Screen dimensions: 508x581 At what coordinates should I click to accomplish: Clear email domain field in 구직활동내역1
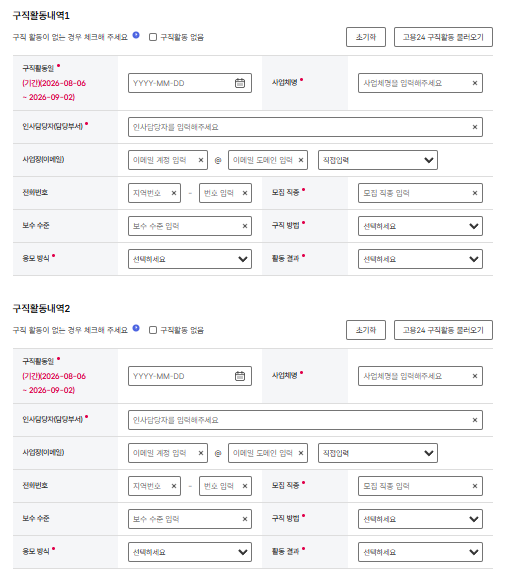pos(301,160)
